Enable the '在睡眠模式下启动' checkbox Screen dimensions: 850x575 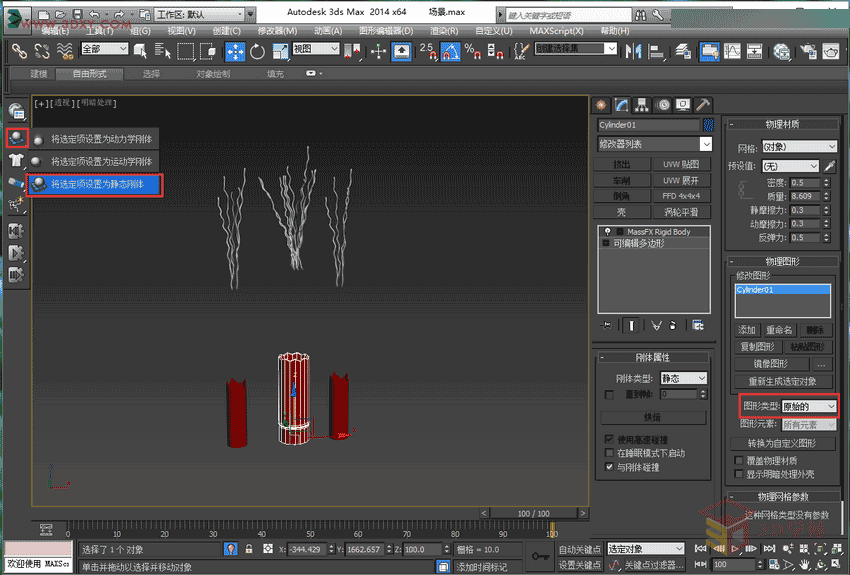tap(609, 453)
